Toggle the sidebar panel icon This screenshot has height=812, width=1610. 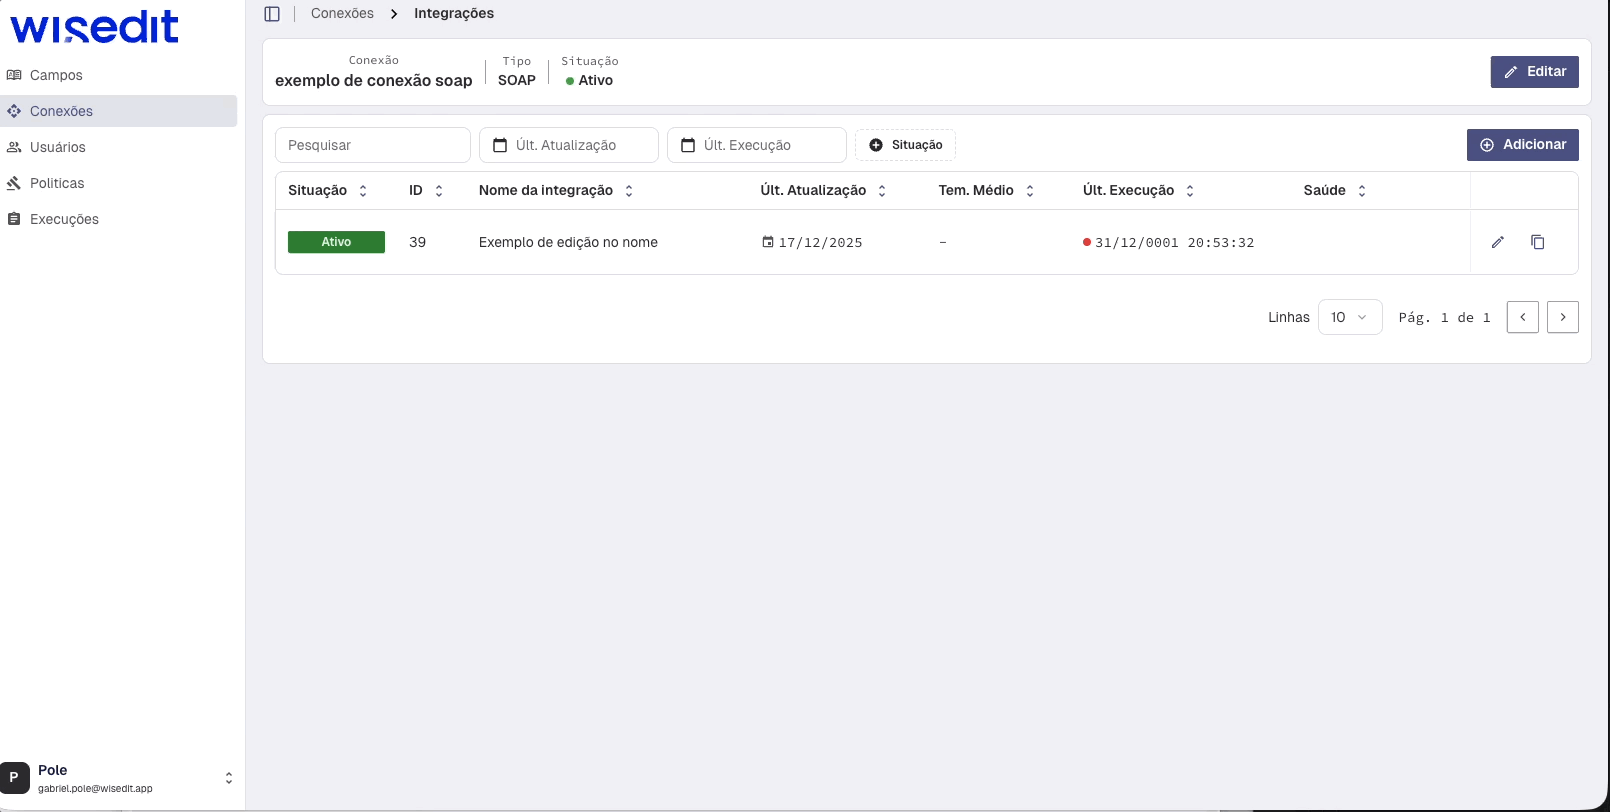pos(272,14)
